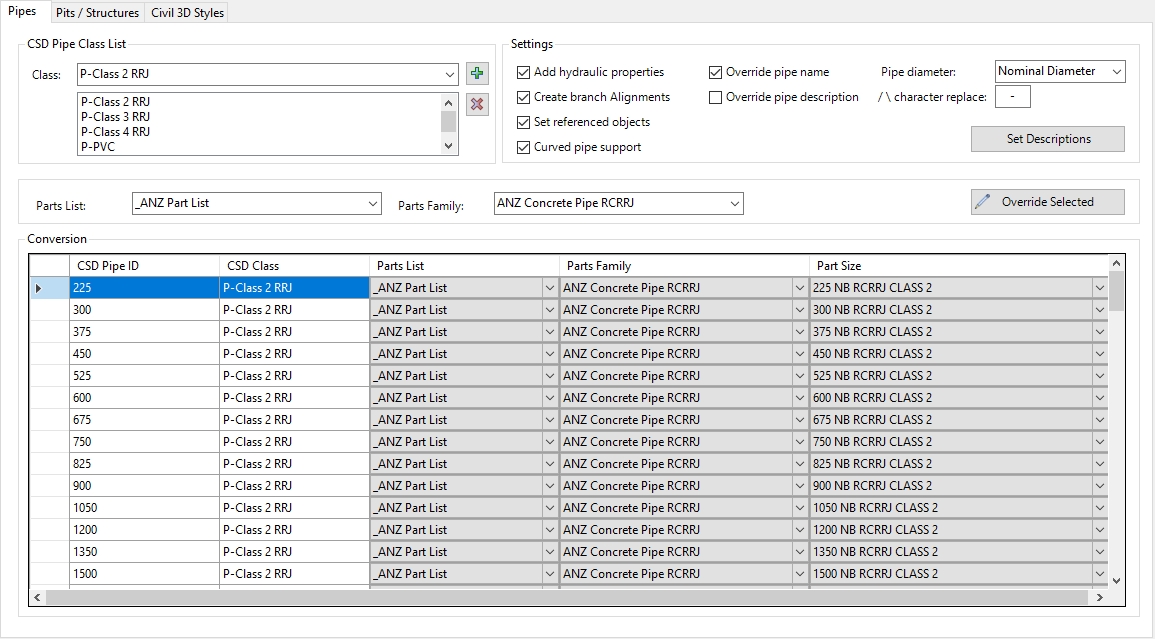Image resolution: width=1155 pixels, height=639 pixels.
Task: Uncheck Add hydraulic properties
Action: (x=524, y=72)
